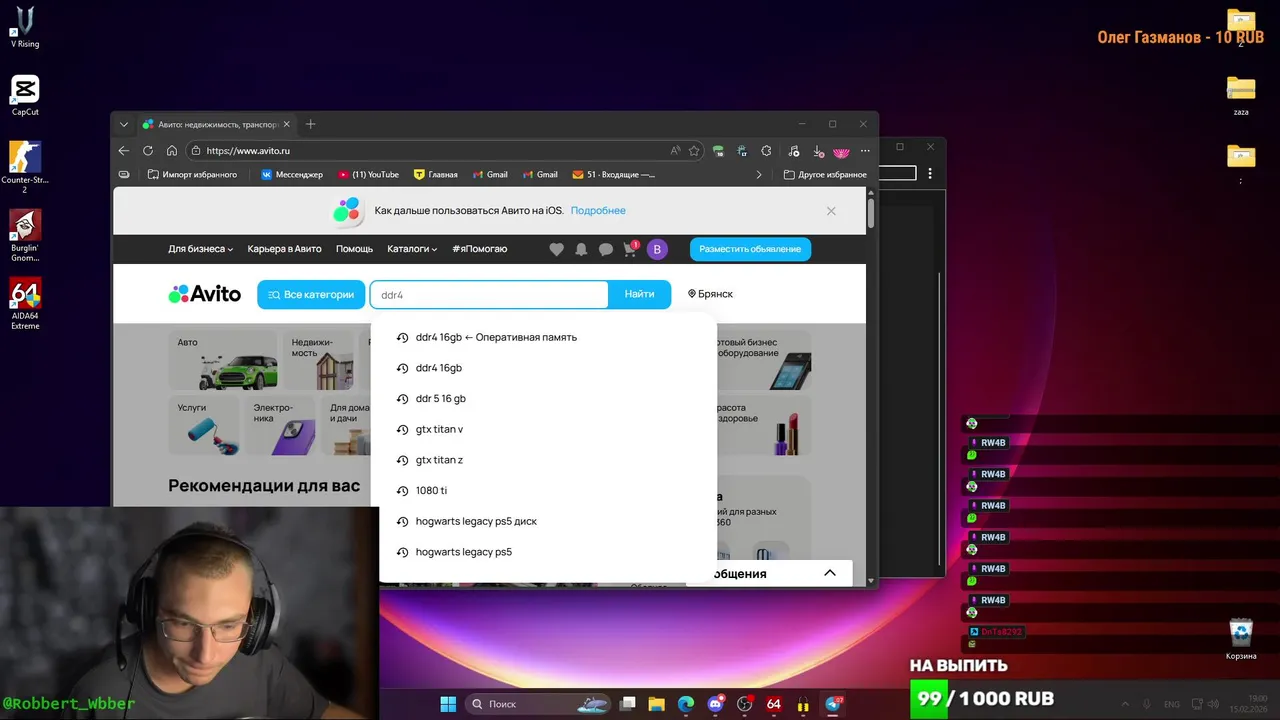Open the CapCut desktop icon
Viewport: 1280px width, 720px height.
tap(25, 95)
